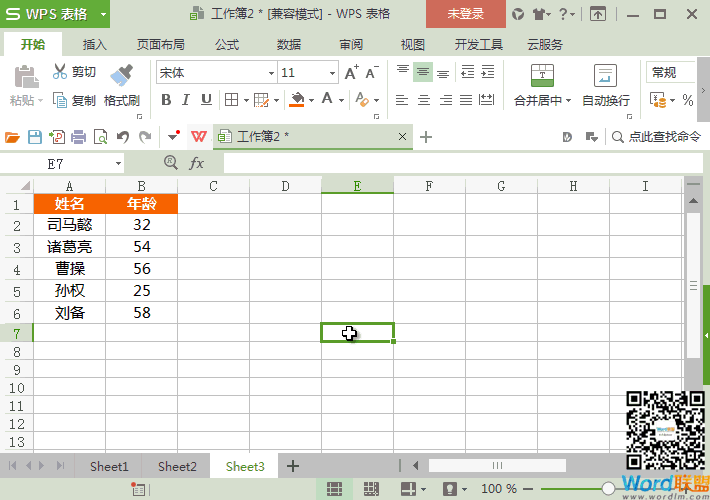Open file with the folder icon
Screen dimensions: 710x500
point(12,137)
